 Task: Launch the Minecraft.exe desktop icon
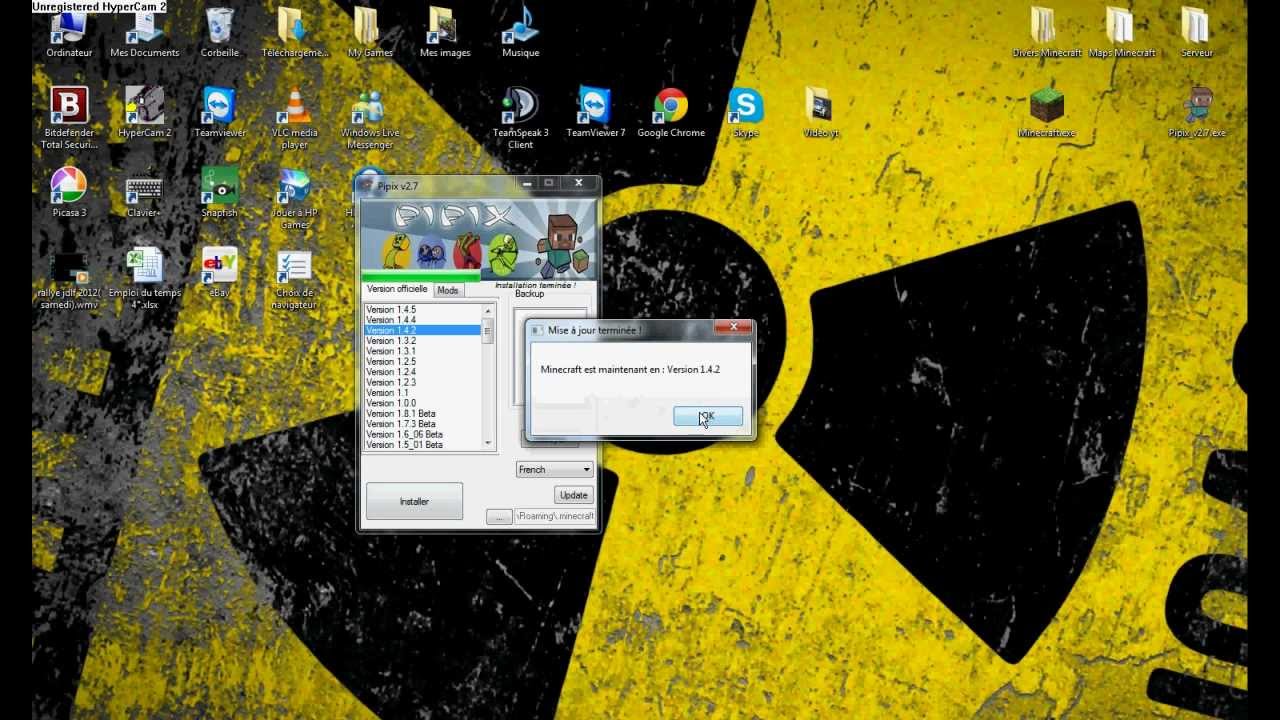[x=1046, y=112]
